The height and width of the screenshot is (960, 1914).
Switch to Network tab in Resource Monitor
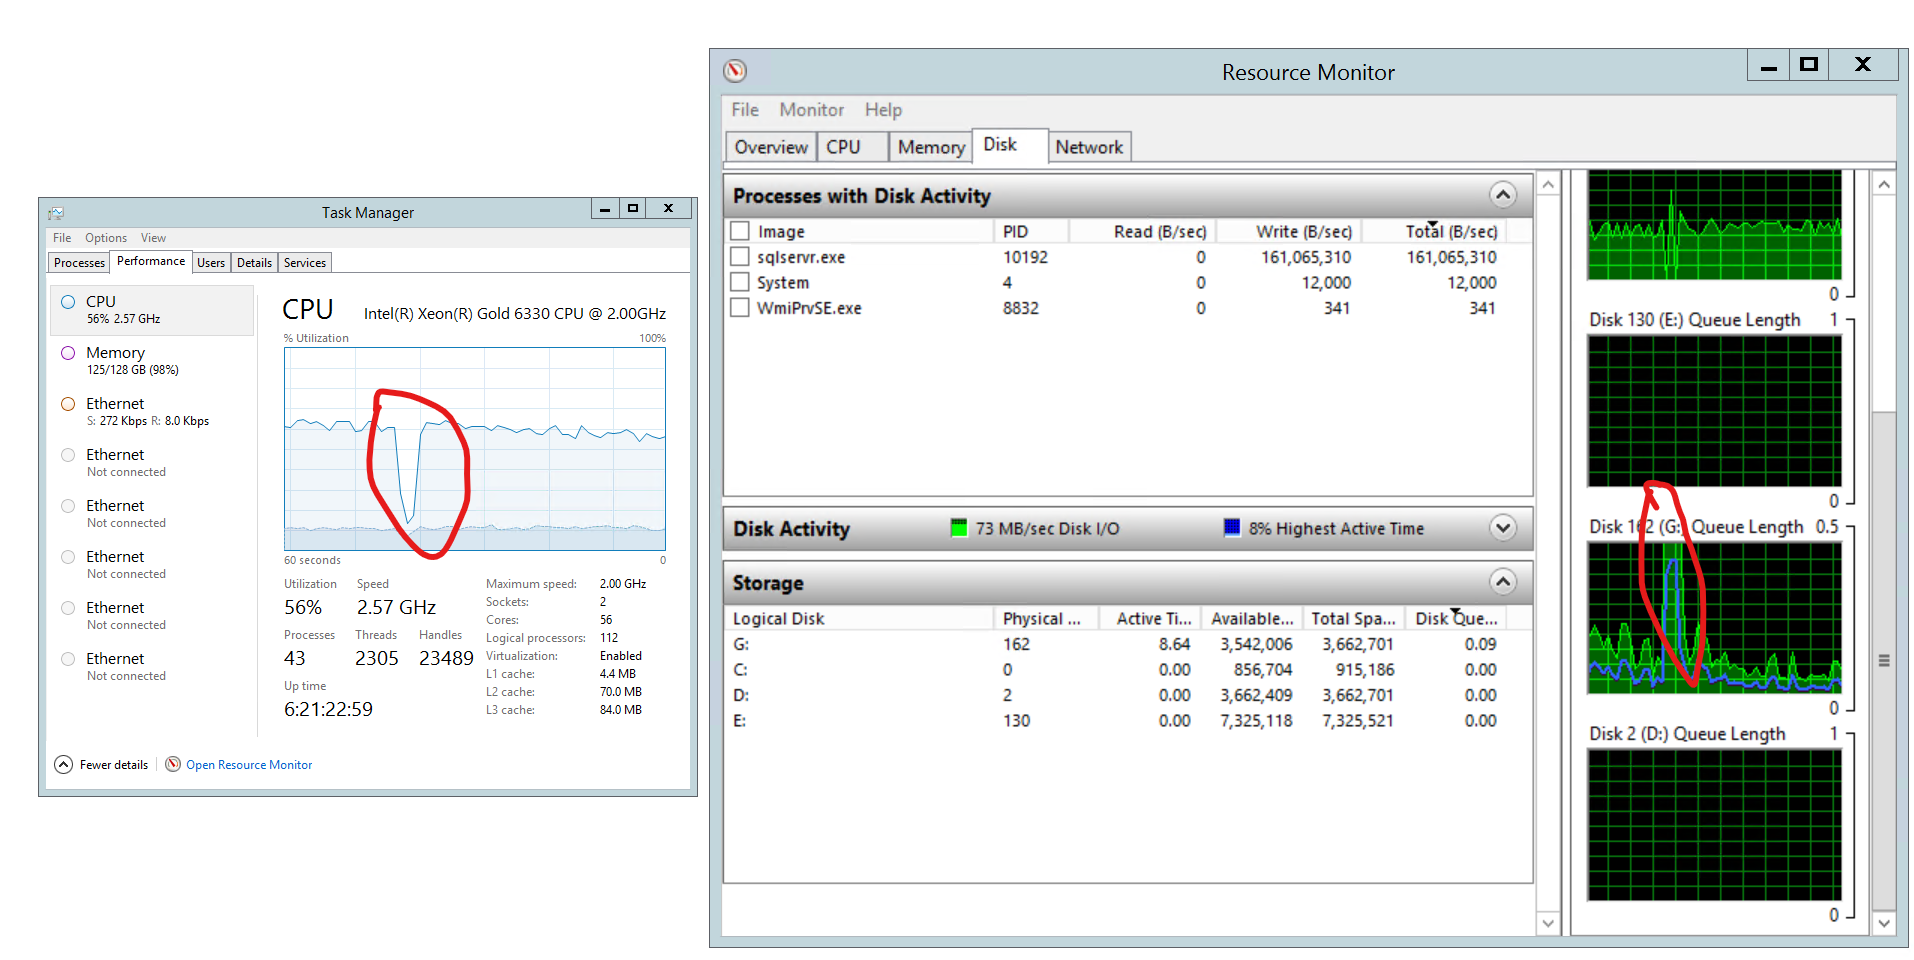click(1089, 147)
